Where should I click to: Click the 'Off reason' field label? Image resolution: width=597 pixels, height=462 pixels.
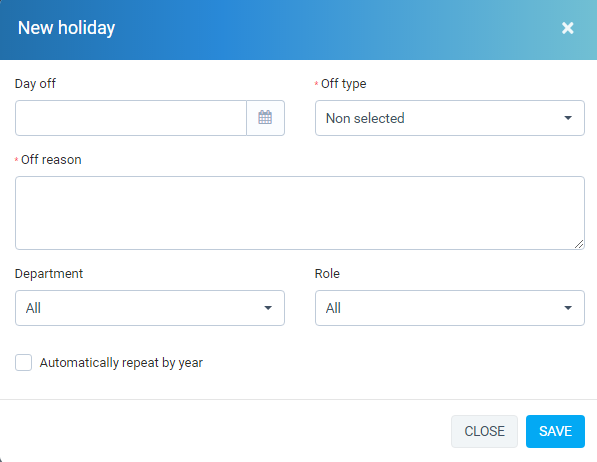(x=51, y=160)
